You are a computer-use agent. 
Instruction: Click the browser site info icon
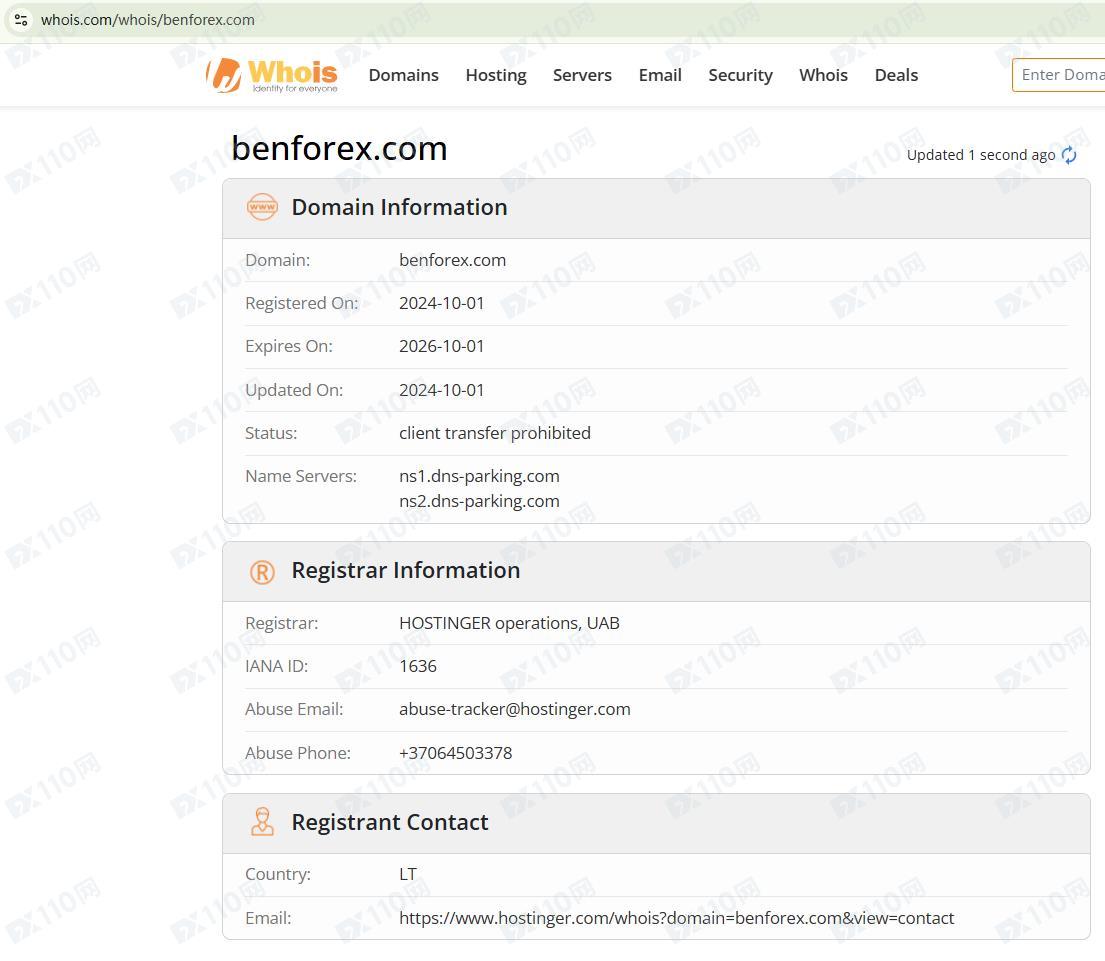tap(21, 20)
